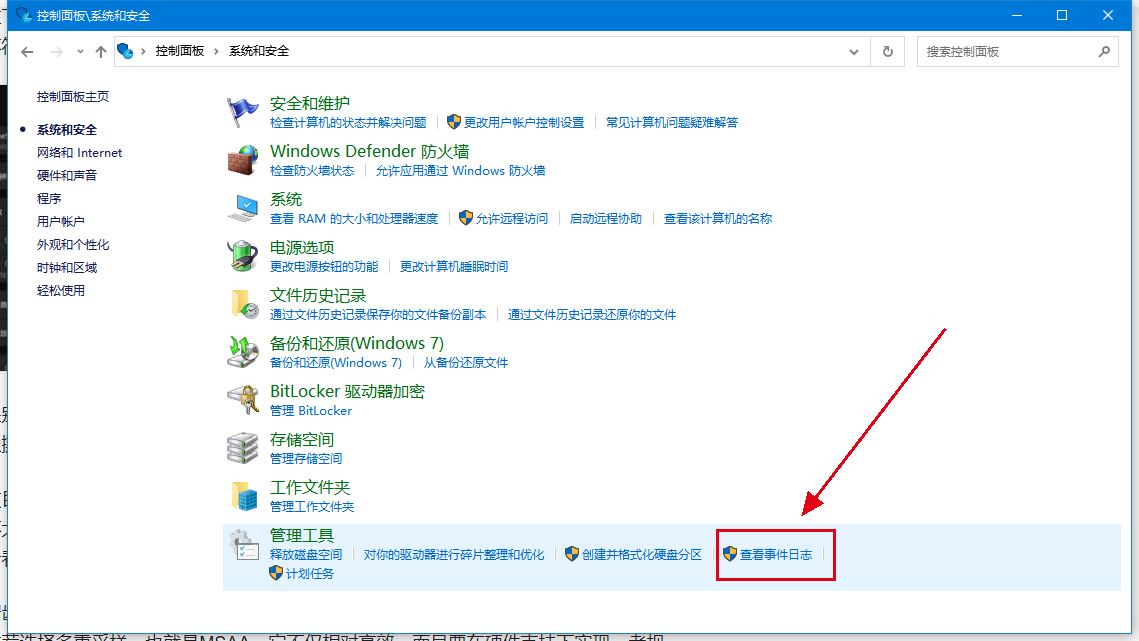Click the forward arrow navigation button
The width and height of the screenshot is (1139, 641).
point(57,52)
